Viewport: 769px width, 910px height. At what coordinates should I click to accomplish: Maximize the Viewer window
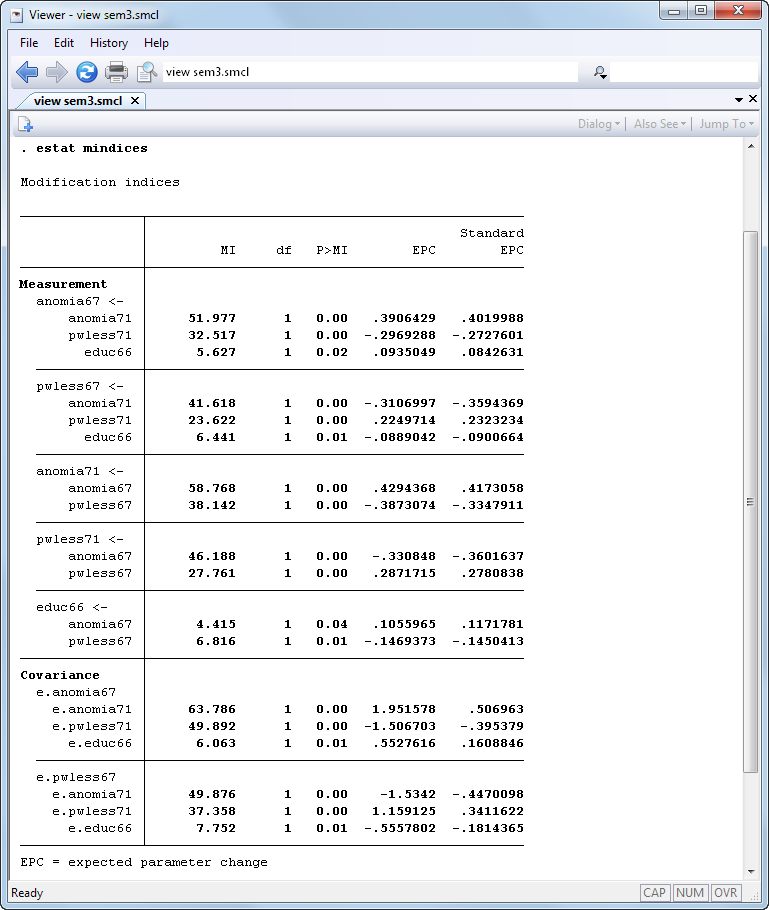tap(701, 11)
